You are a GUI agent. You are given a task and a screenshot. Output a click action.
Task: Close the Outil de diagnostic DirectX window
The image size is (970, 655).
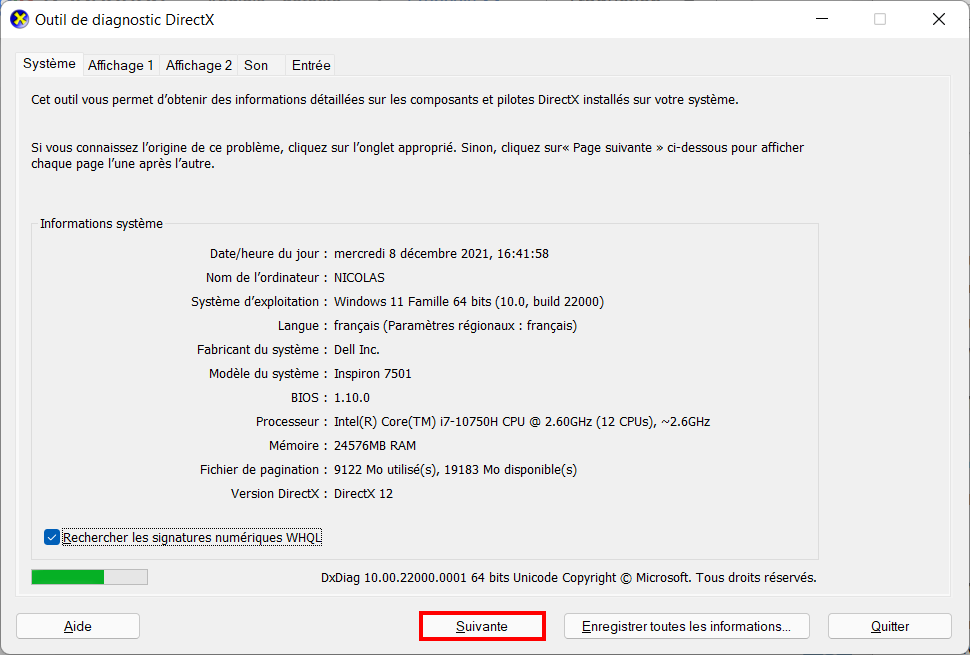point(938,19)
